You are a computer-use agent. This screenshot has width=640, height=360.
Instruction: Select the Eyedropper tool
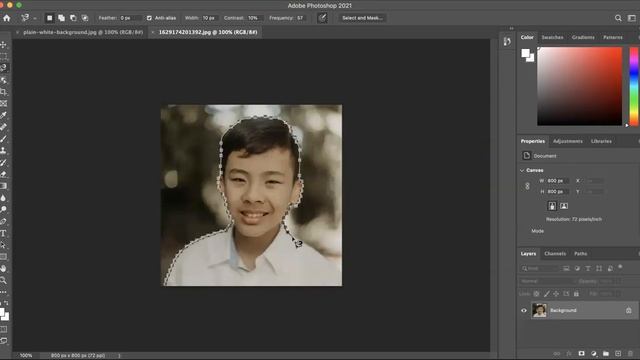pyautogui.click(x=4, y=116)
